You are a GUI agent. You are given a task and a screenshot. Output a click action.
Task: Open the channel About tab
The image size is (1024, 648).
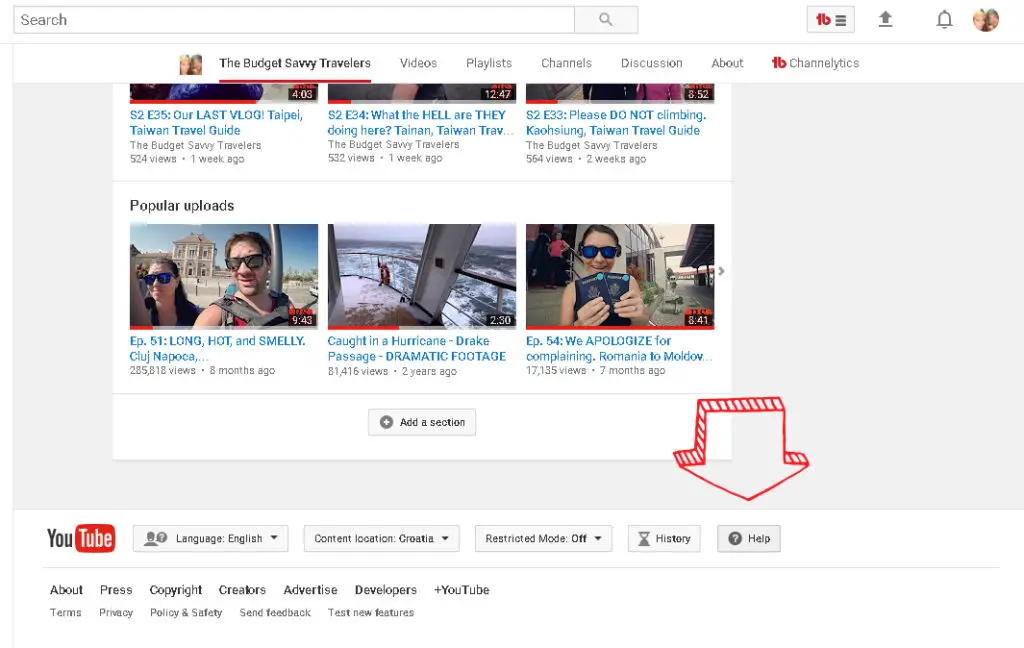(727, 63)
